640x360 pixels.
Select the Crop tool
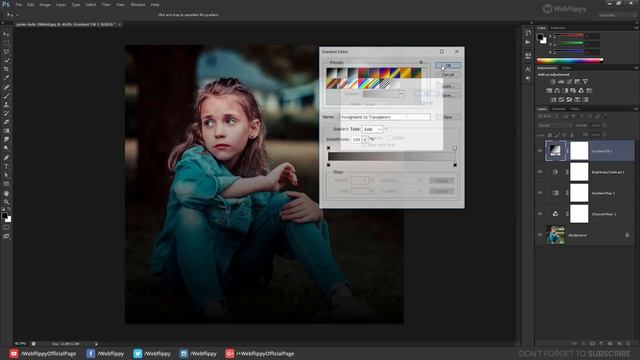click(x=6, y=69)
